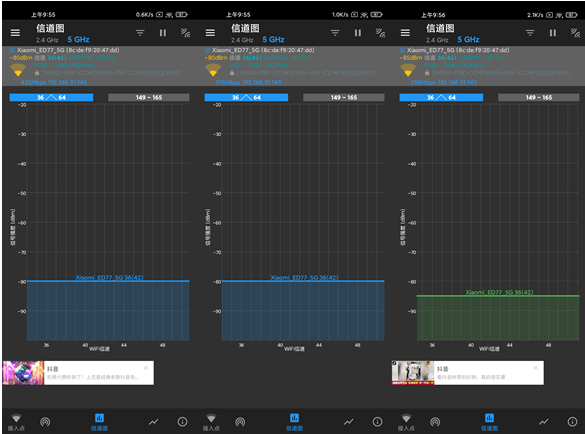Open info icon in middle bottom bar
This screenshot has height=434, width=585.
pyautogui.click(x=378, y=422)
